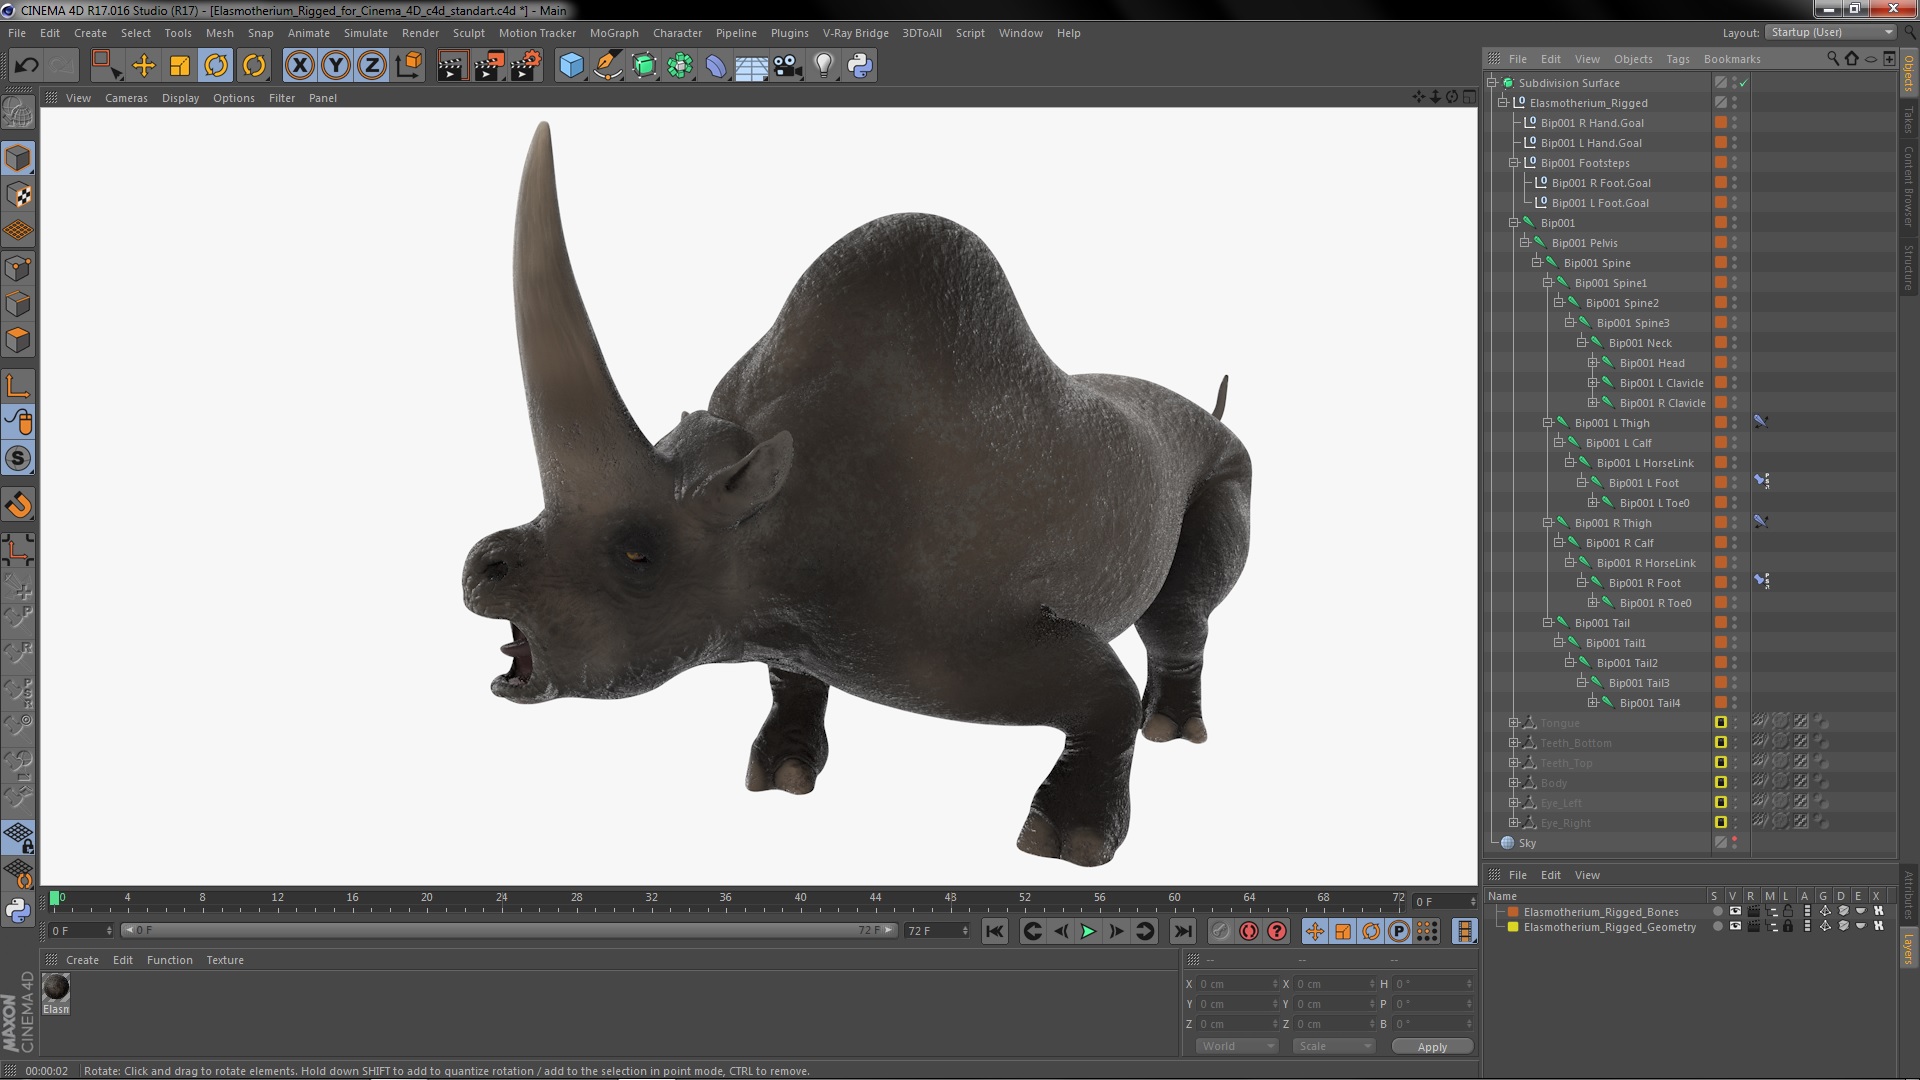Image resolution: width=1920 pixels, height=1080 pixels.
Task: Open the viewport Cameras menu
Action: (126, 98)
